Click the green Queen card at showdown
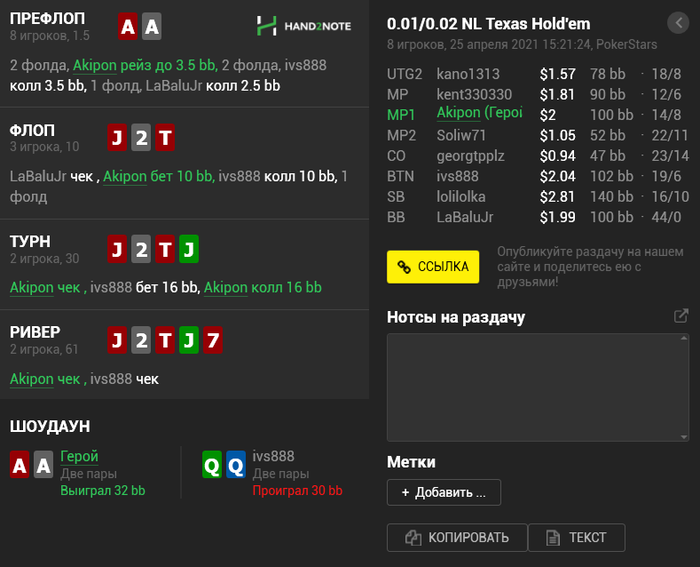 click(x=212, y=465)
